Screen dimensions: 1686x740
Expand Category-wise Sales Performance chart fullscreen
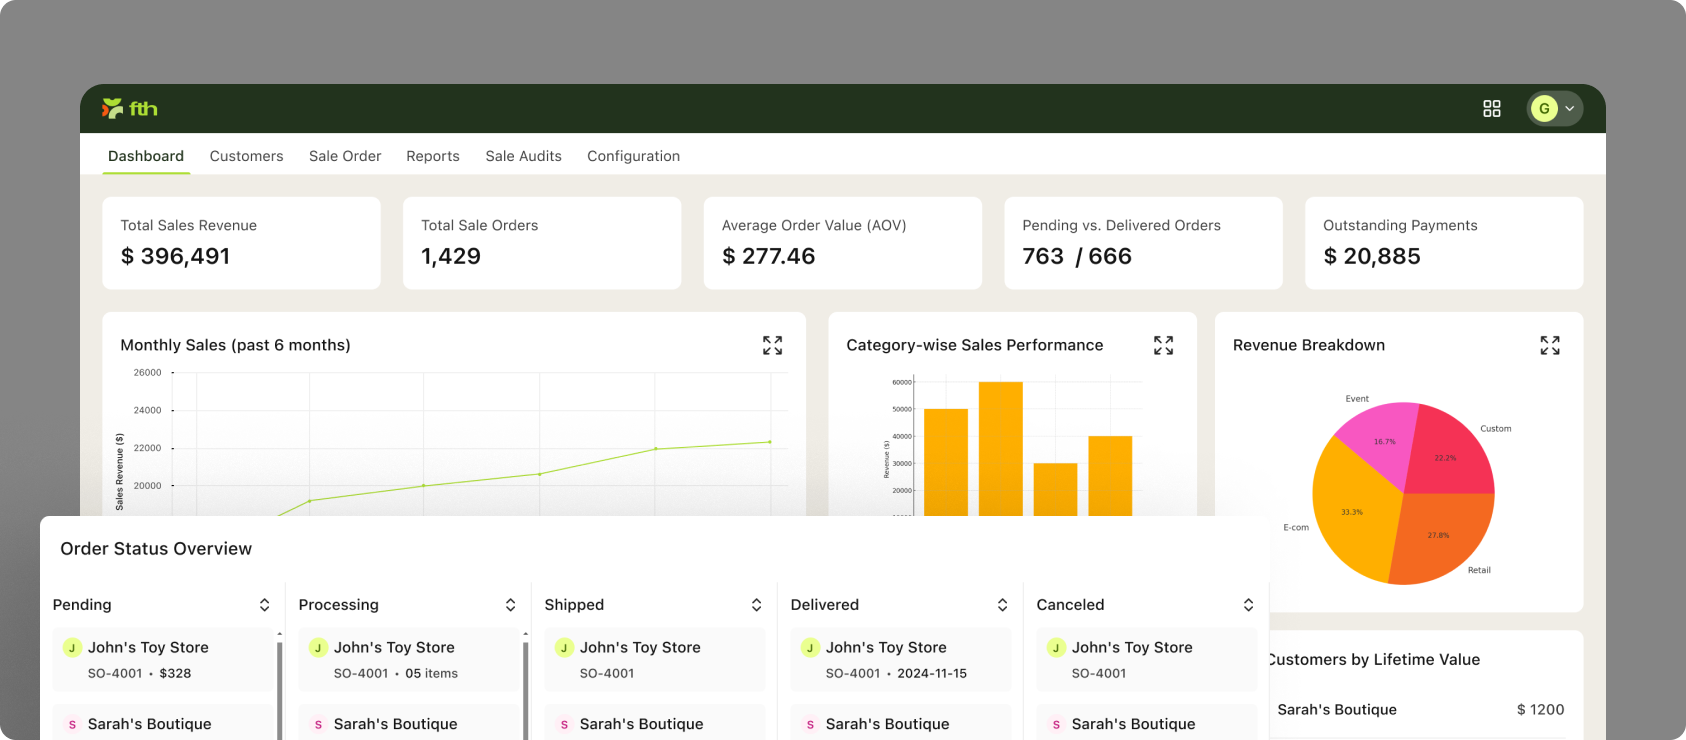point(1163,345)
